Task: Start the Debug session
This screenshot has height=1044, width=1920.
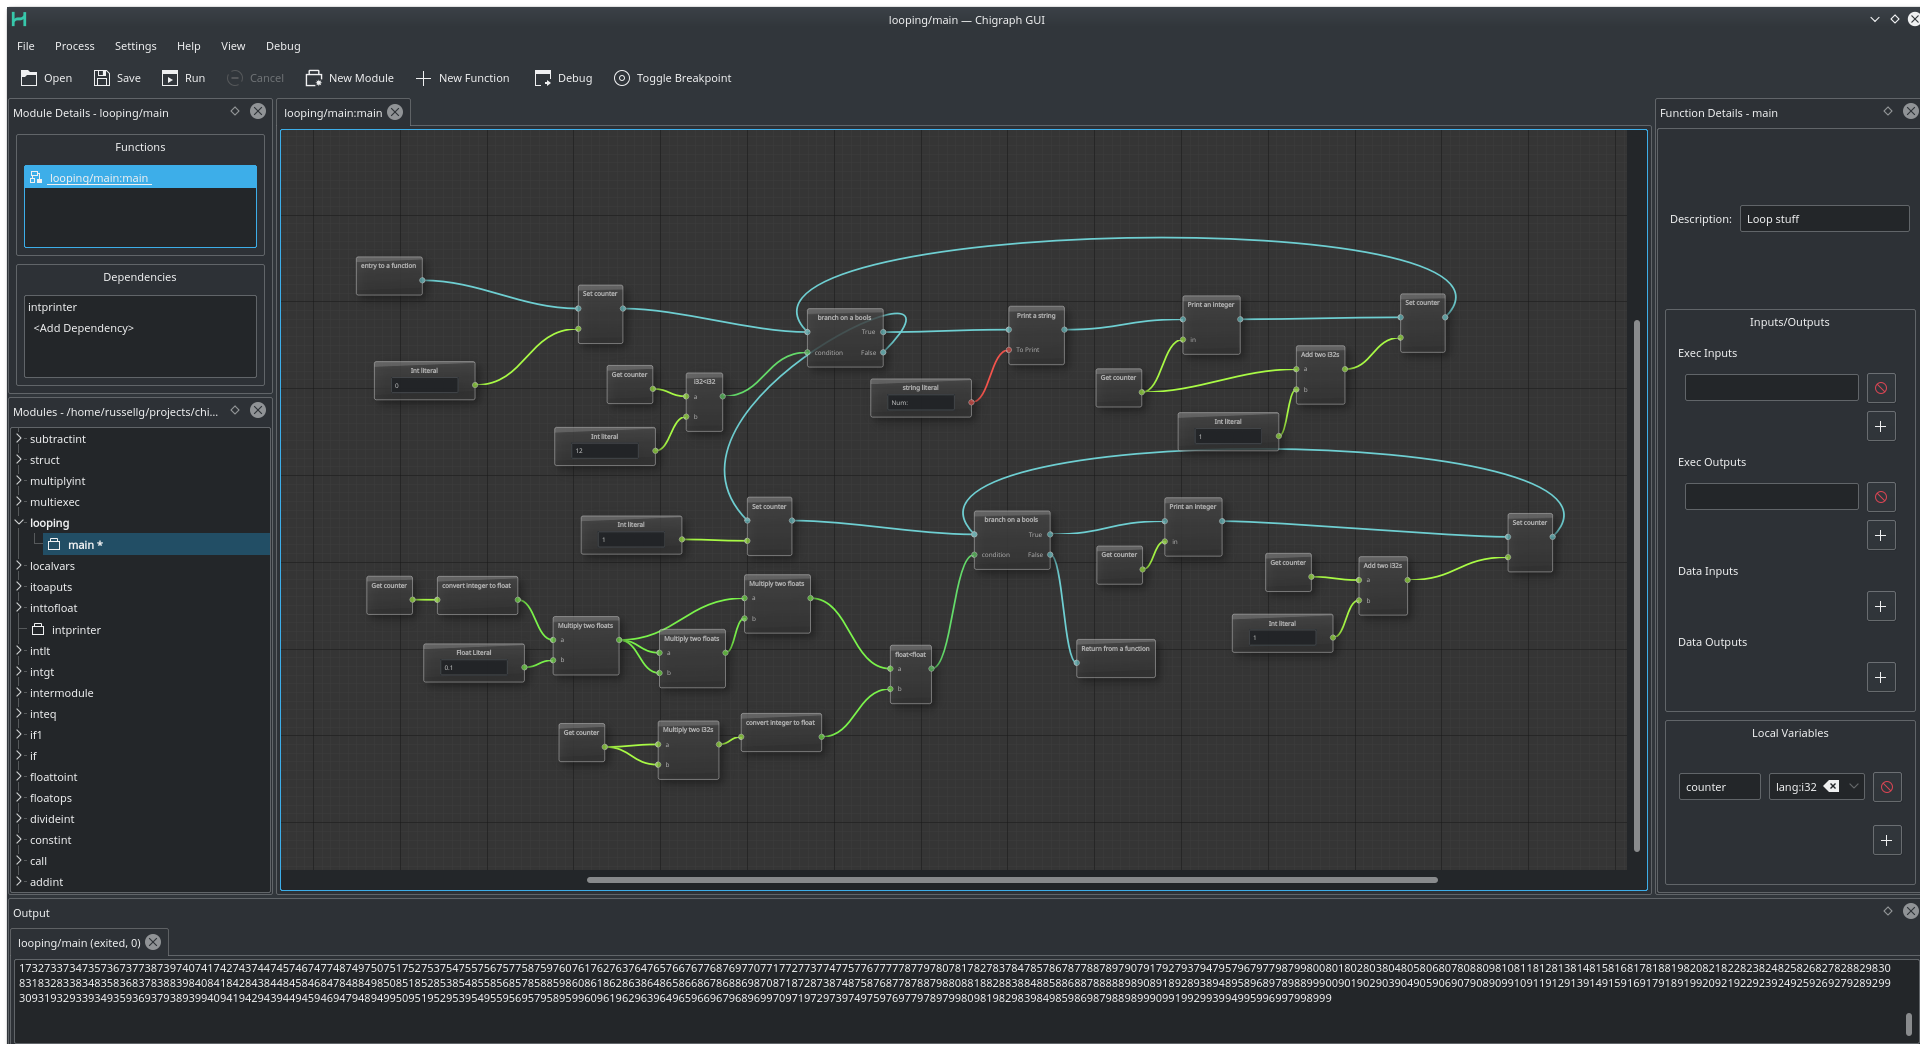Action: [x=563, y=78]
